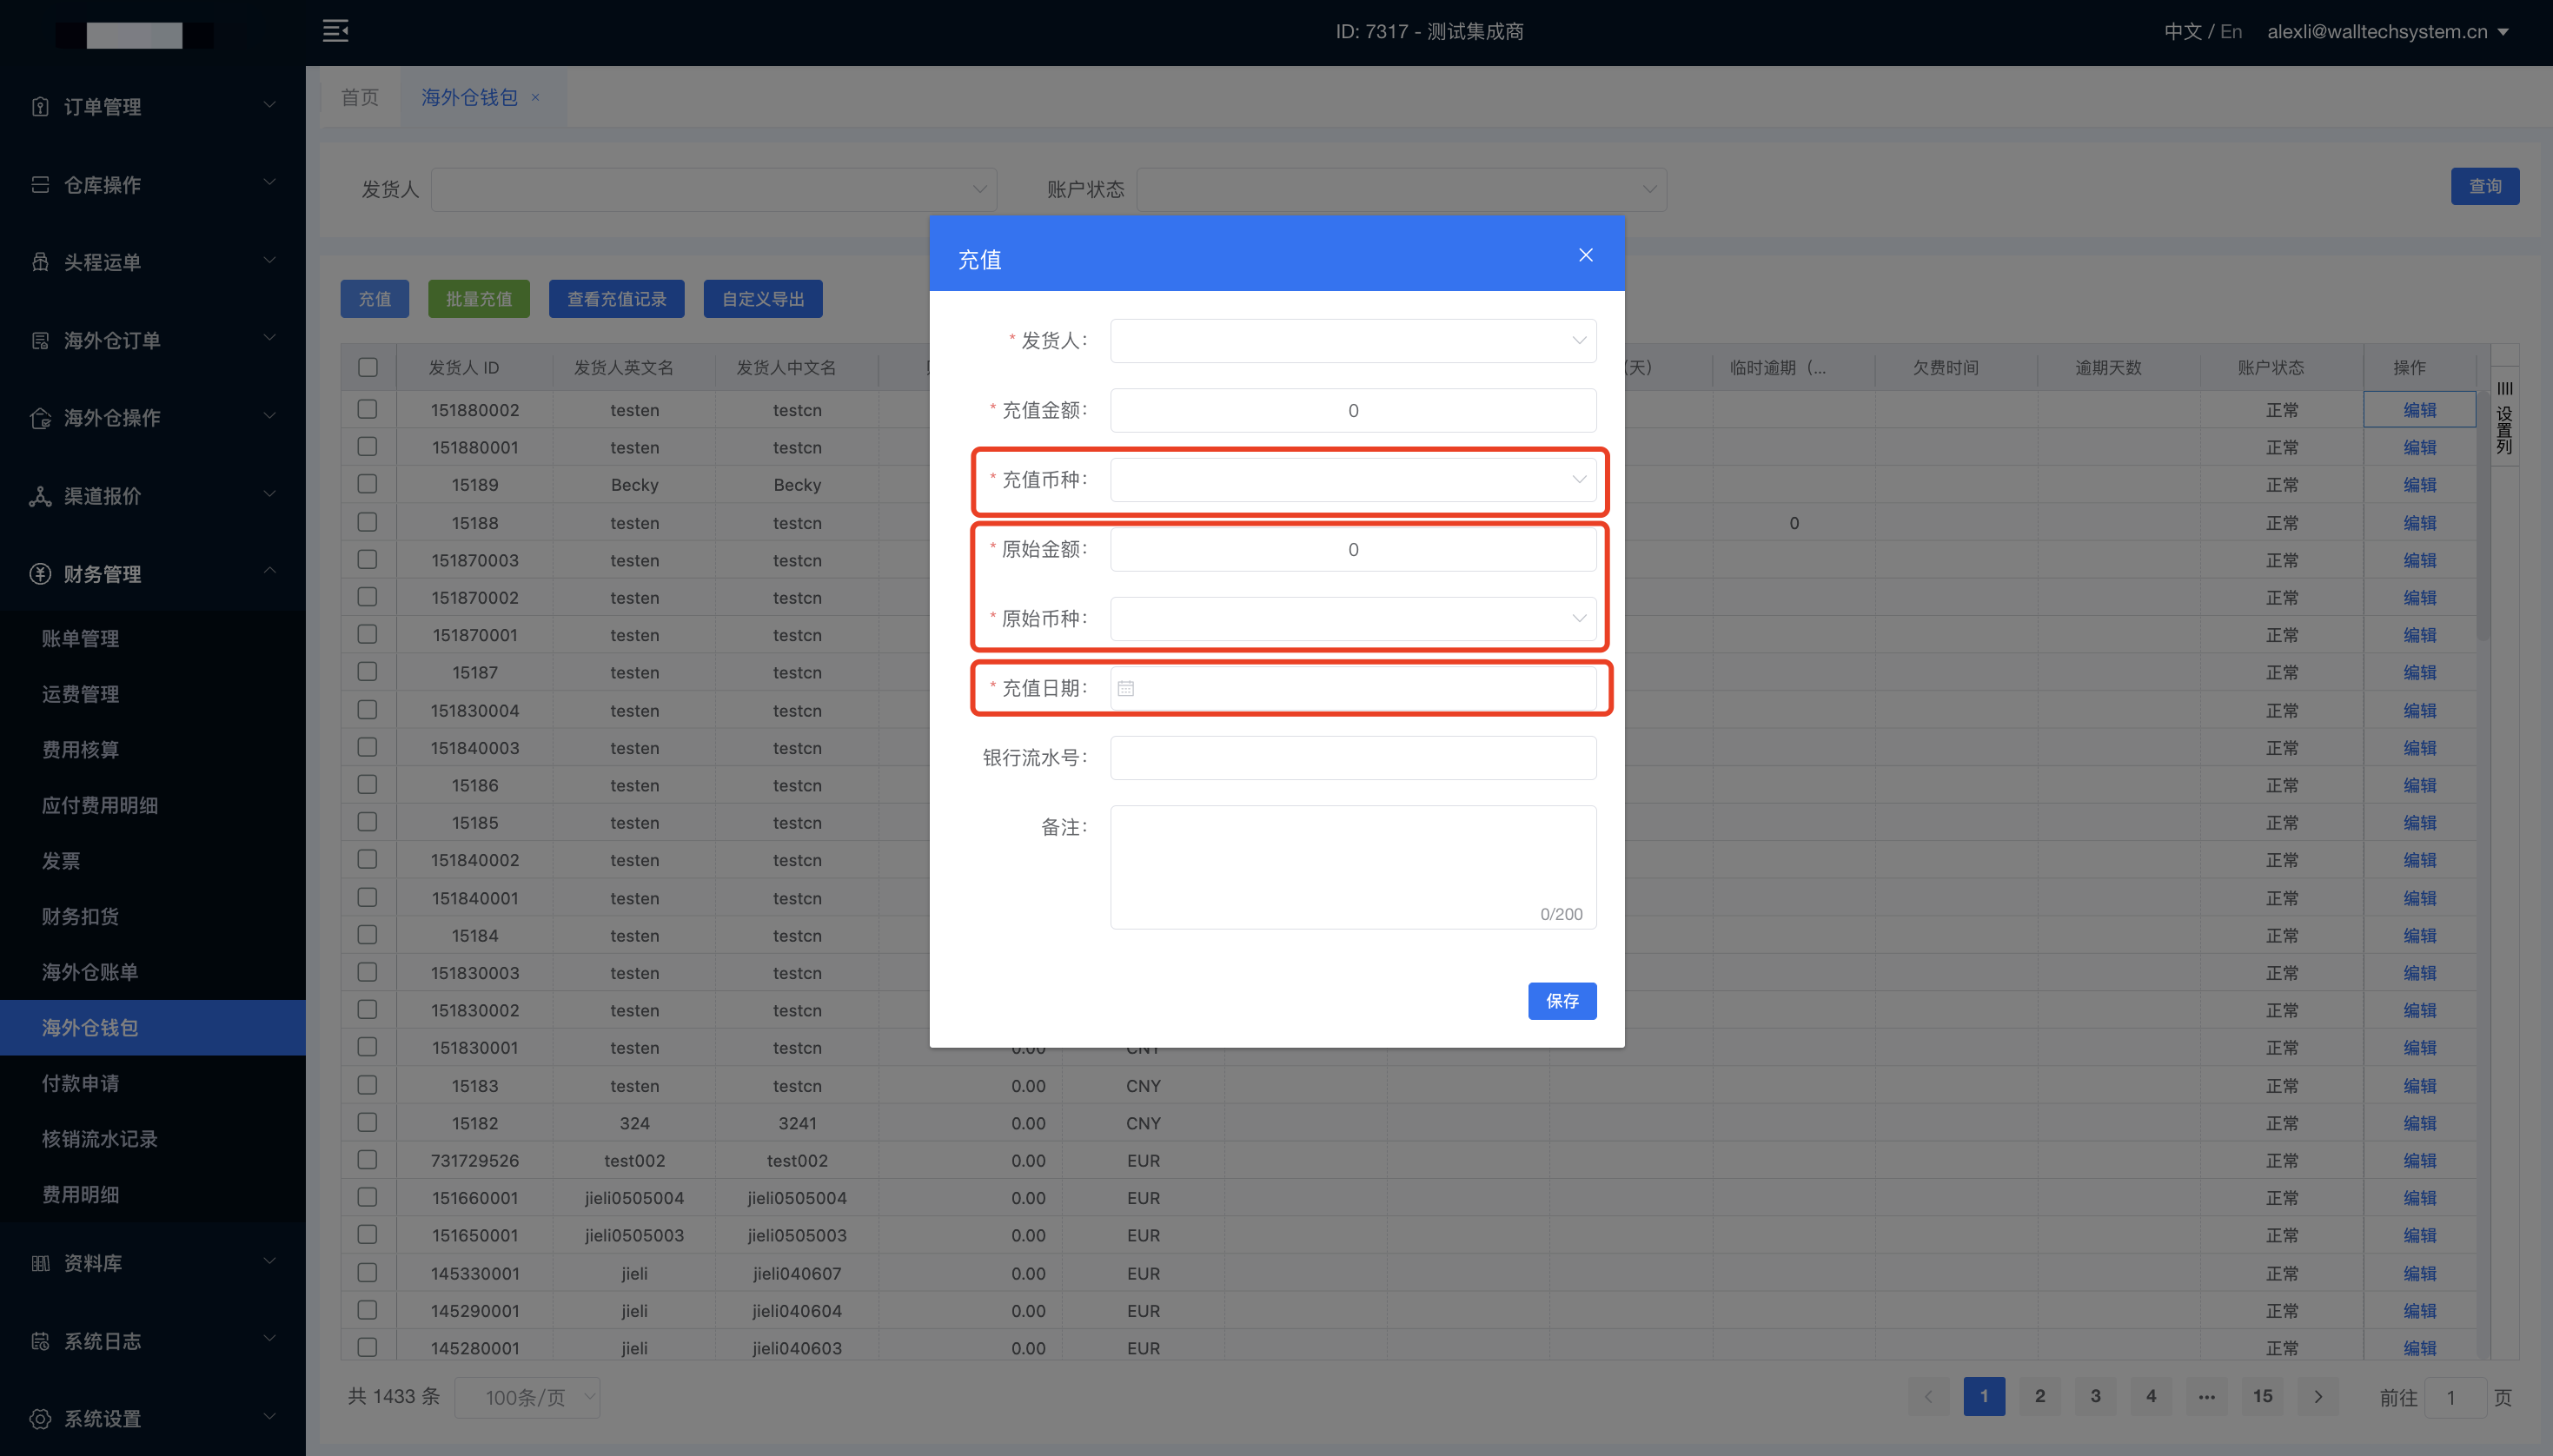Click the 保存 button in the dialog
Image resolution: width=2553 pixels, height=1456 pixels.
coord(1562,1001)
